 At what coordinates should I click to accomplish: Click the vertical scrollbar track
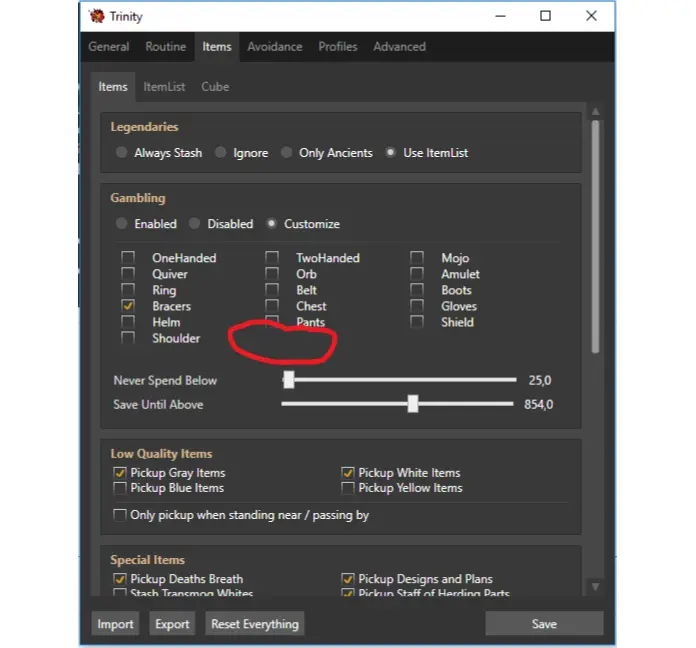click(x=596, y=450)
